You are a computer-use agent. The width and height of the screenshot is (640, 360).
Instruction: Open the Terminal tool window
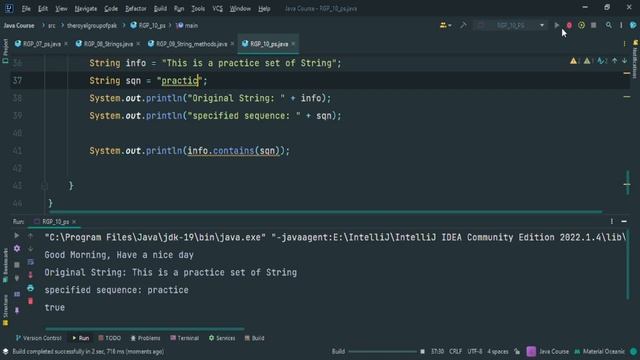[184, 338]
